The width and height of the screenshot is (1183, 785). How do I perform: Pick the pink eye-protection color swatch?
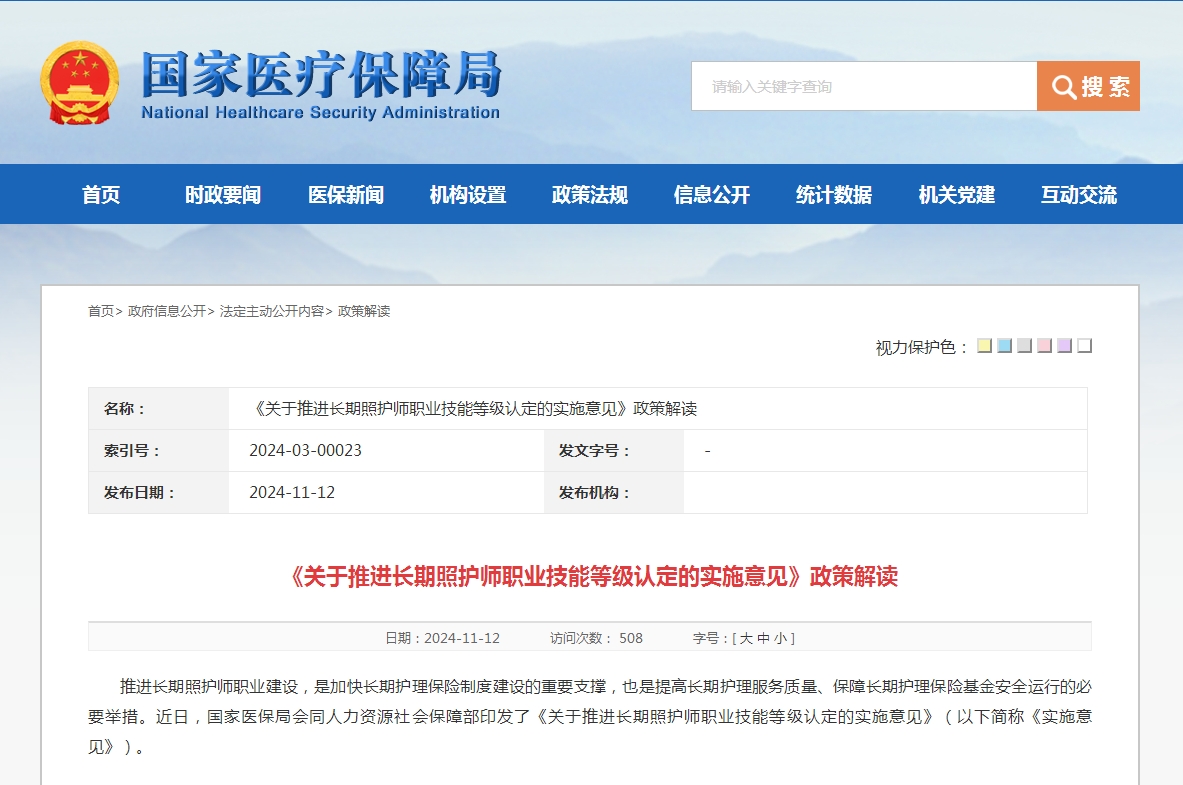[x=1045, y=346]
